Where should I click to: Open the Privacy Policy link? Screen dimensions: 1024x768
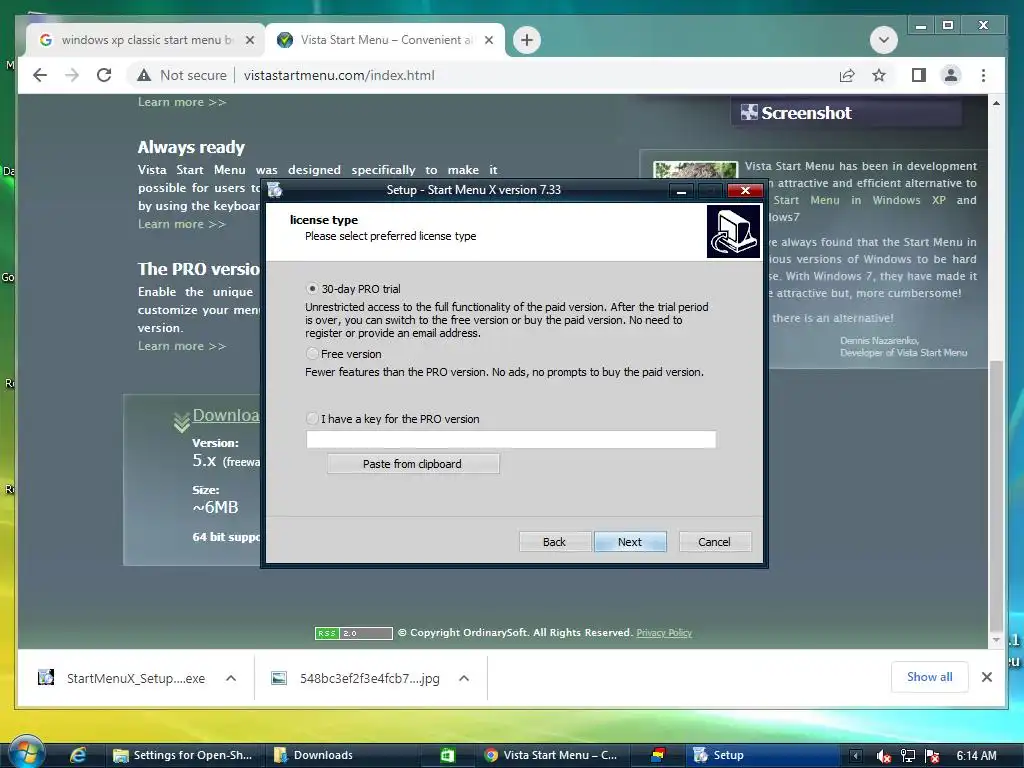(664, 633)
